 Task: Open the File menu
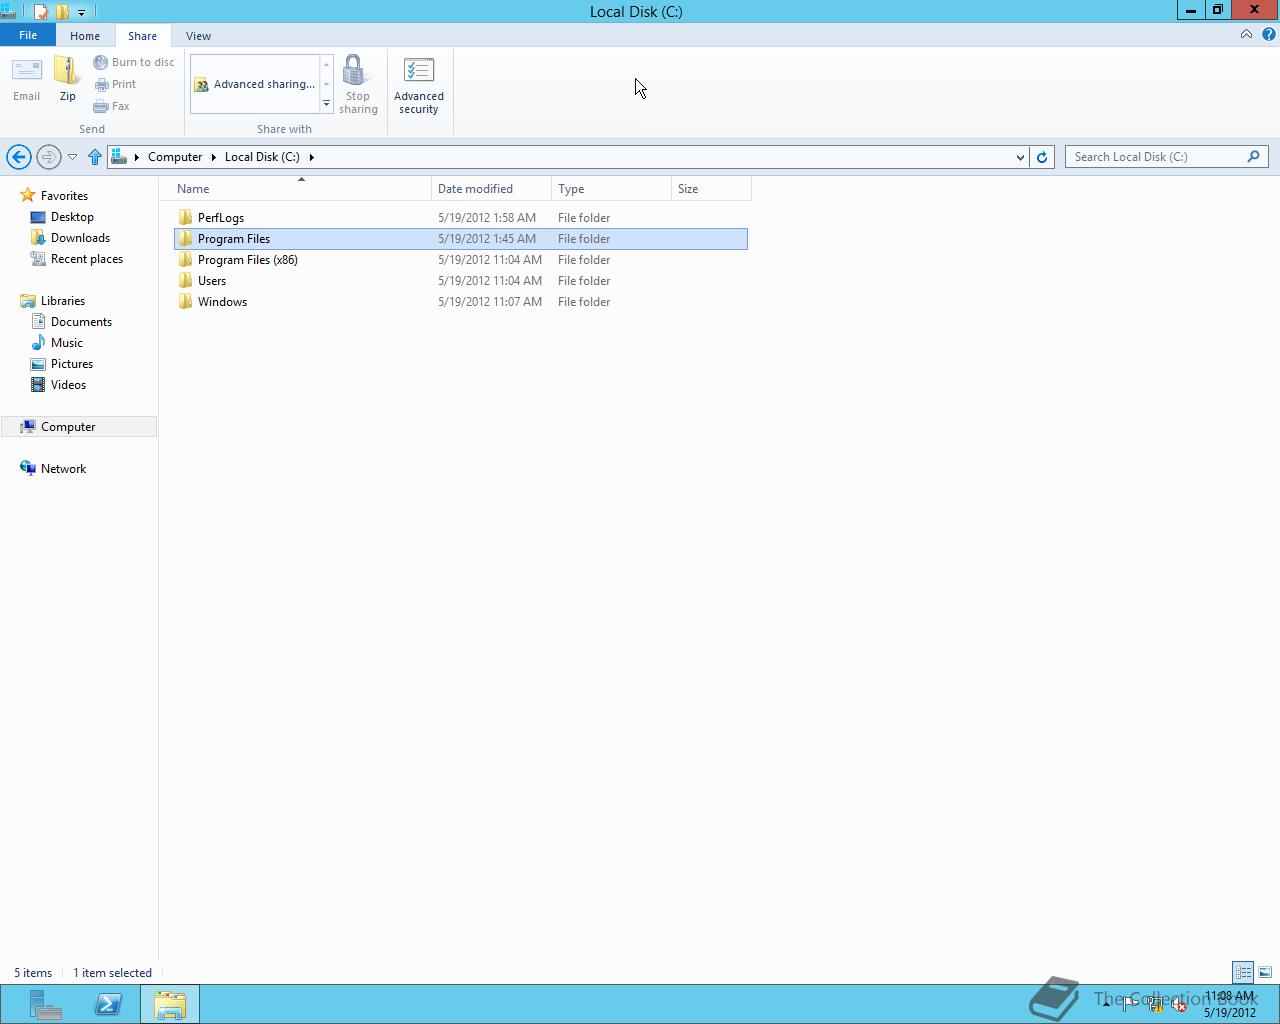click(28, 35)
